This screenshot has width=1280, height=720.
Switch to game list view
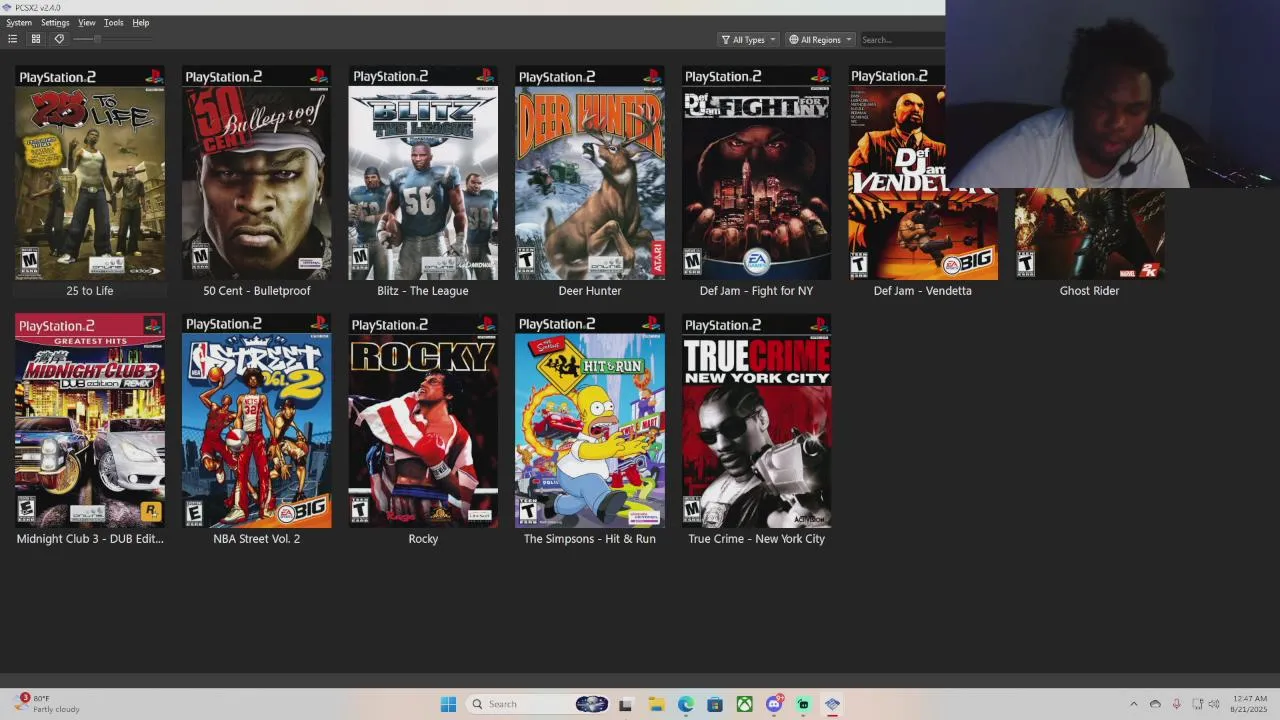pos(12,39)
